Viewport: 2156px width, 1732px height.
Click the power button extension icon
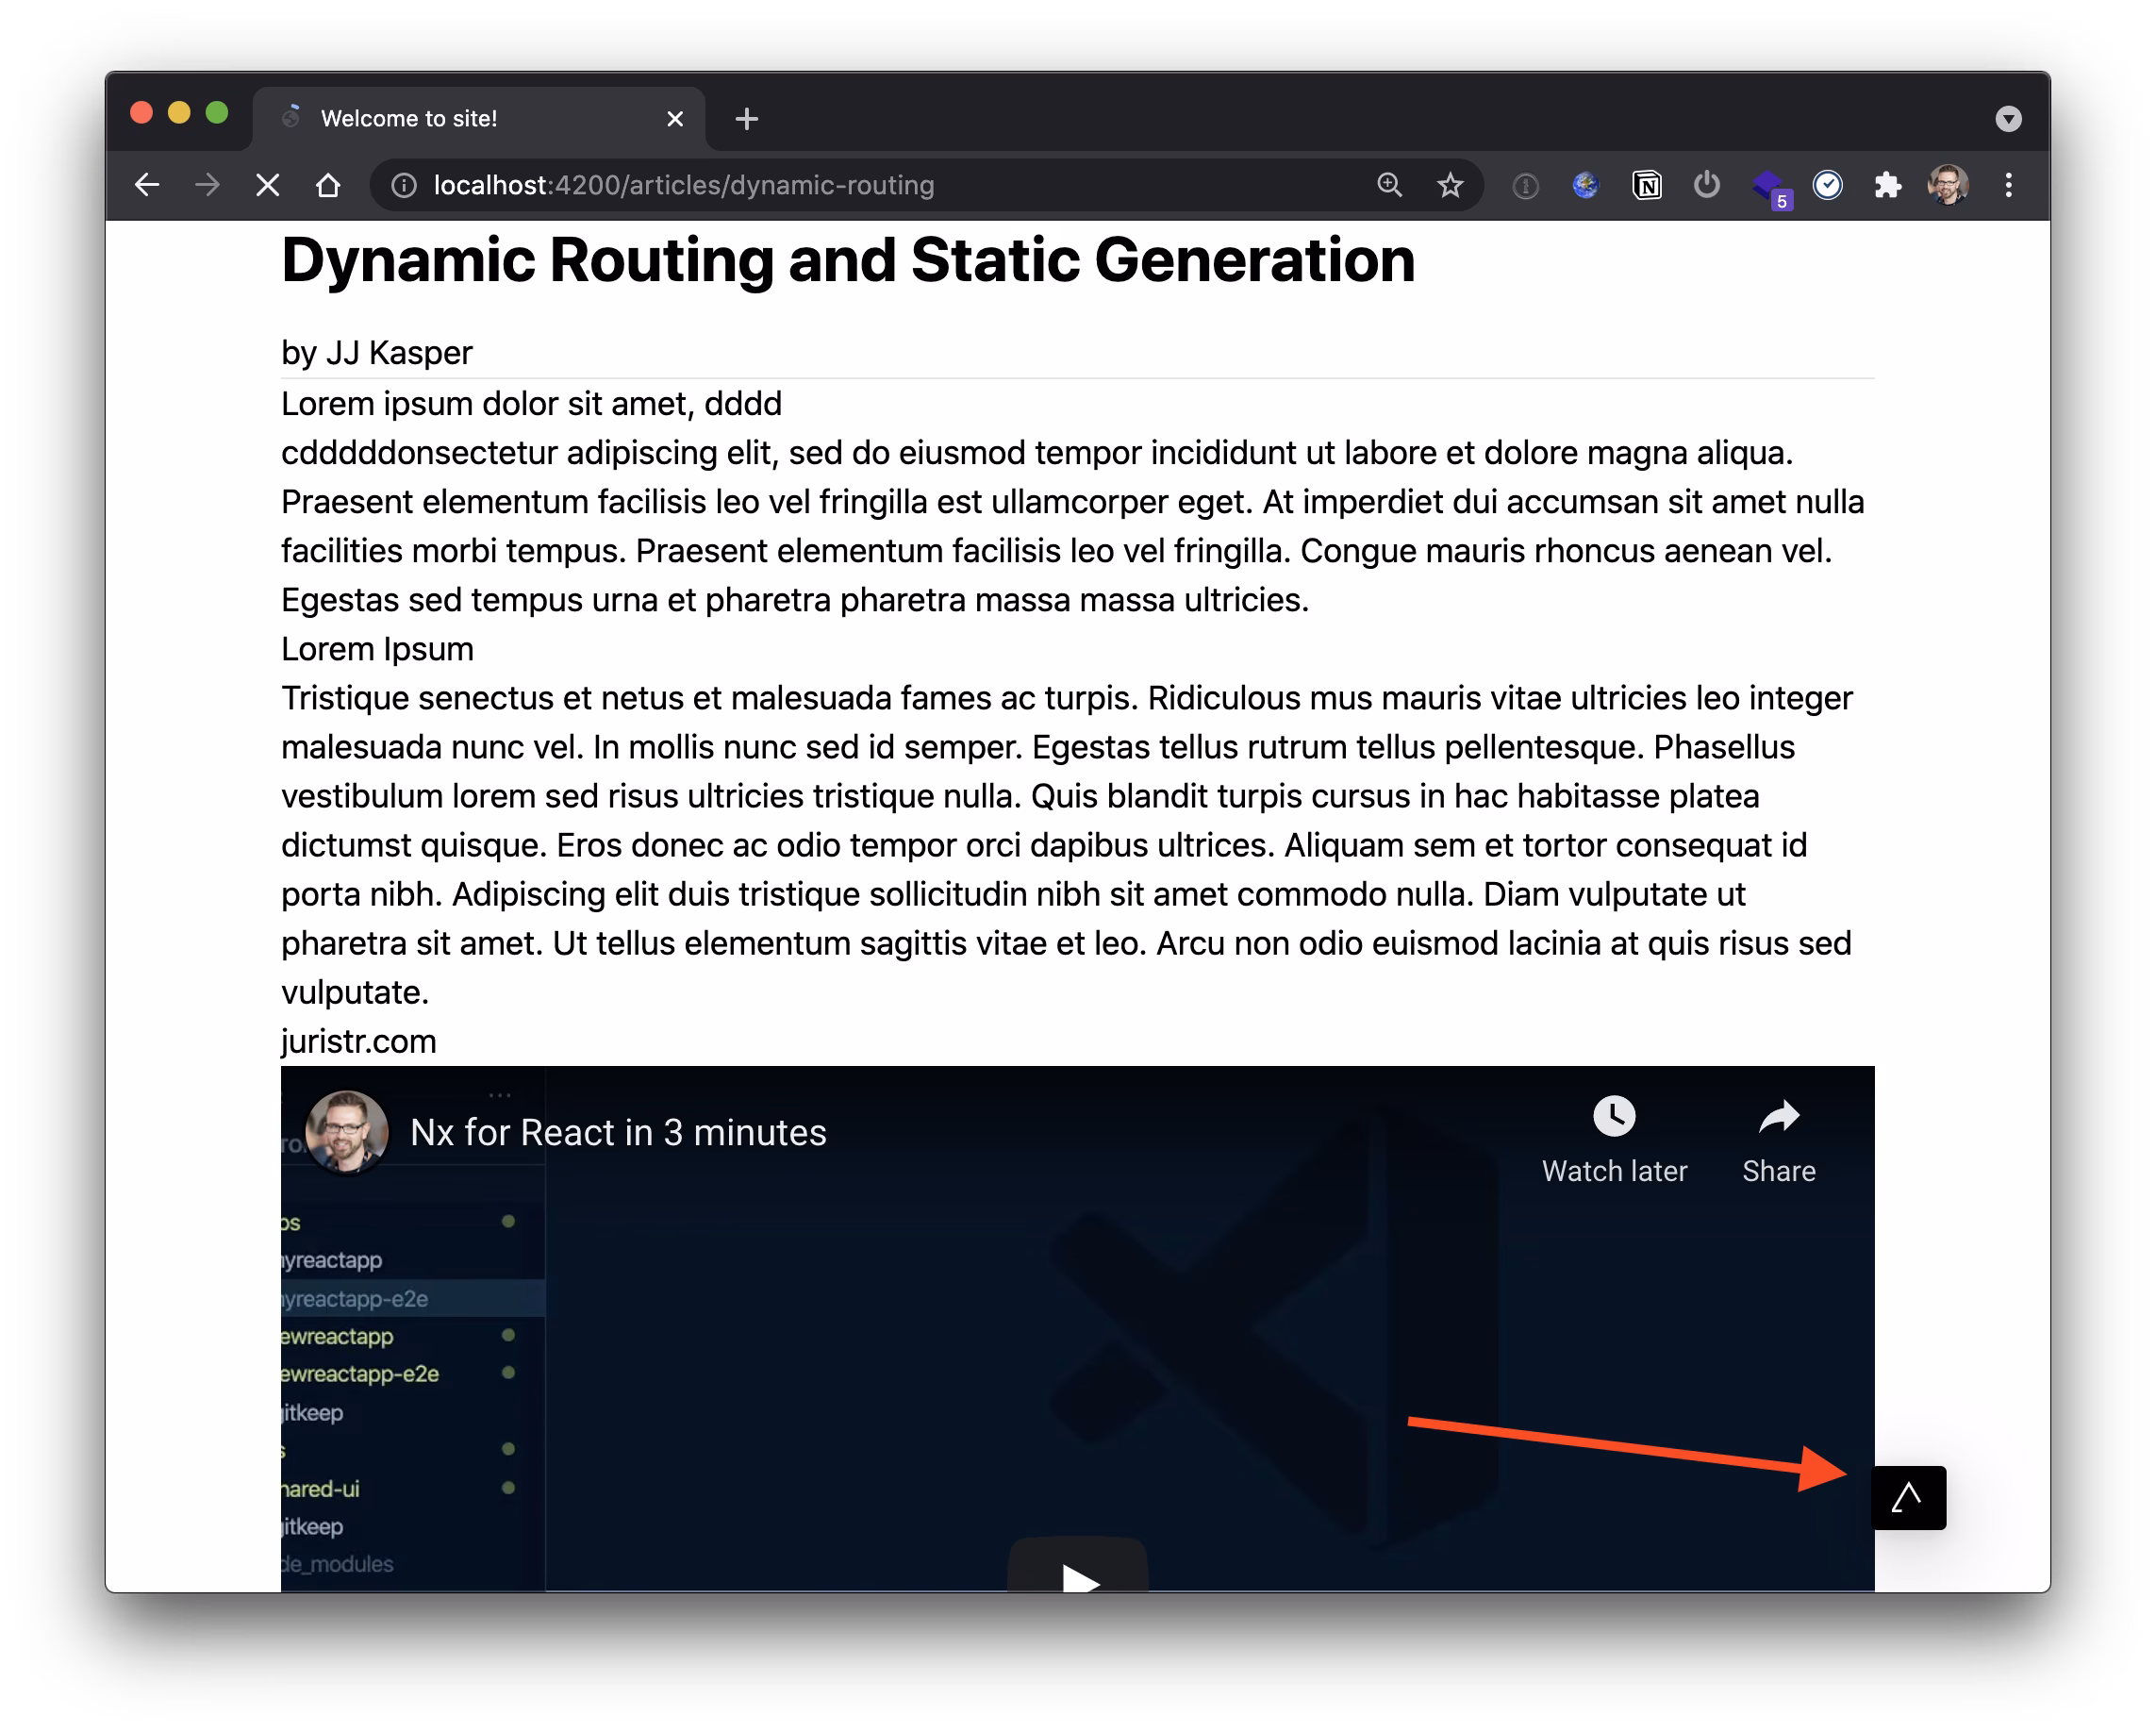pyautogui.click(x=1707, y=185)
